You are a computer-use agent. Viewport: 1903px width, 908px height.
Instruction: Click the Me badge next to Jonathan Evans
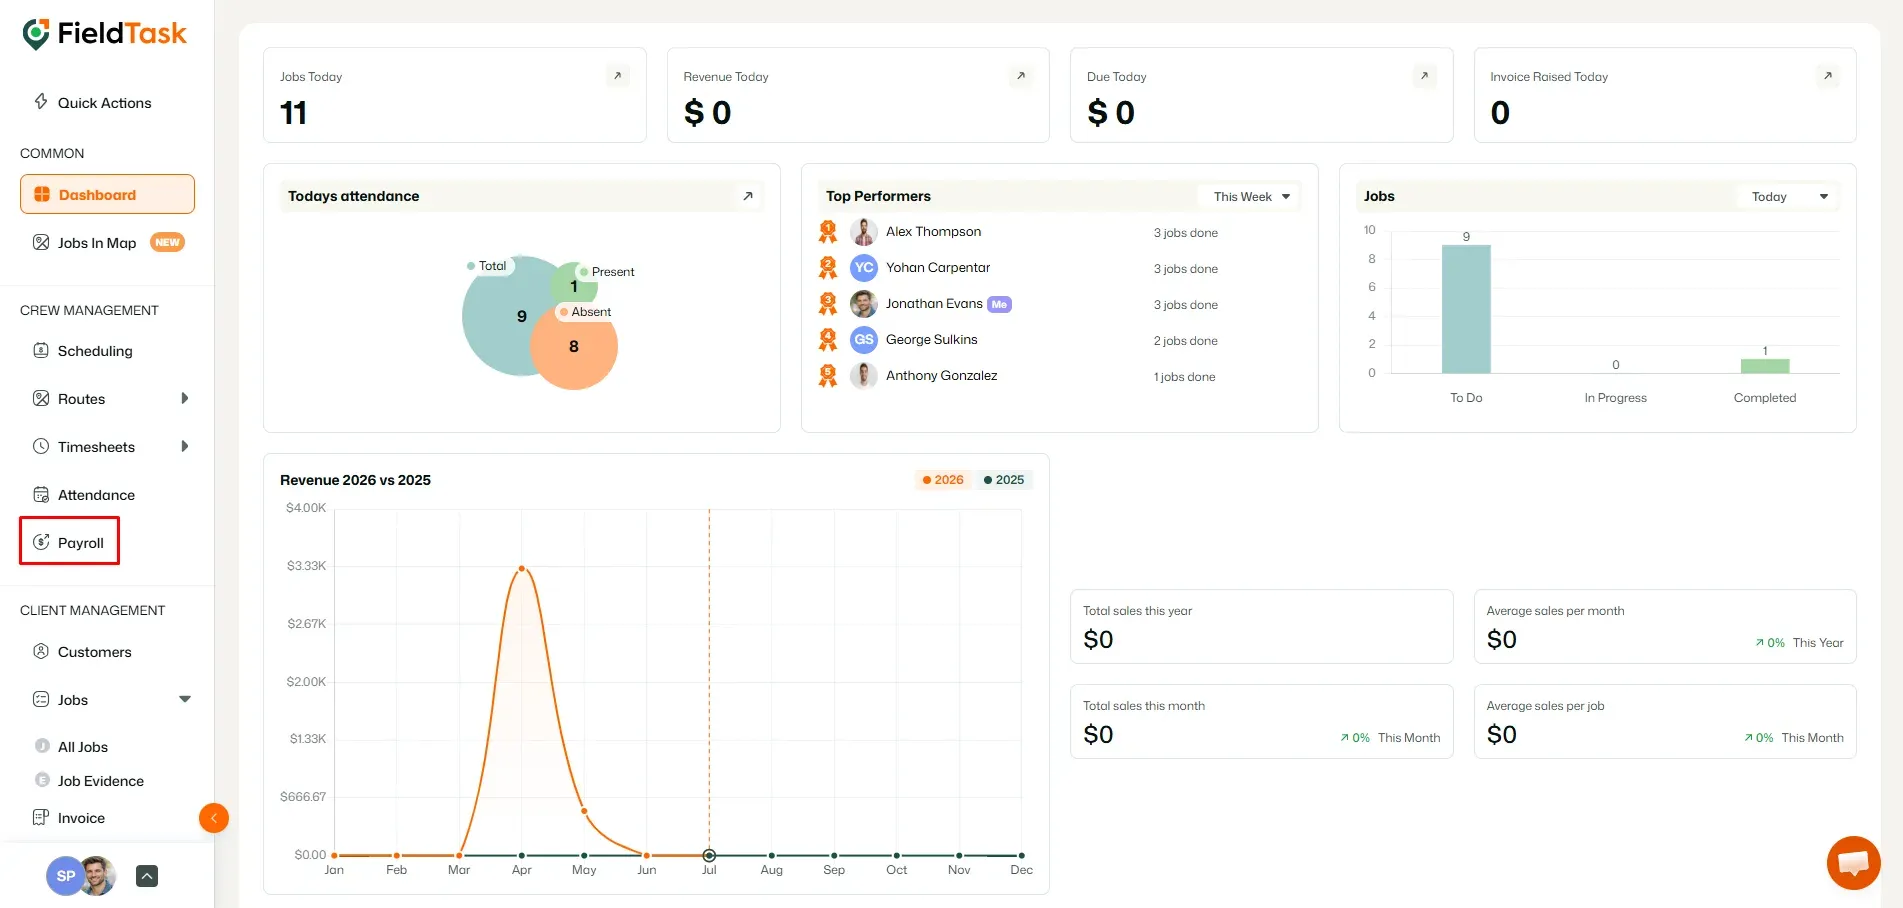pyautogui.click(x=999, y=305)
